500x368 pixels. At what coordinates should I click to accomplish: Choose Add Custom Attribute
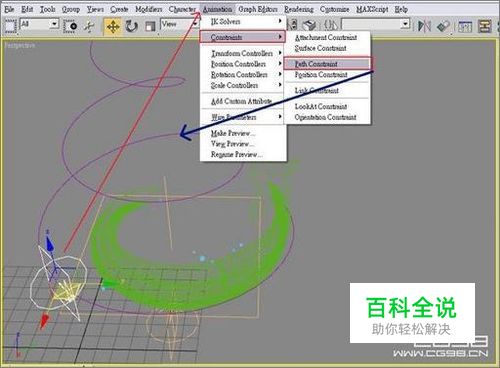pyautogui.click(x=242, y=101)
